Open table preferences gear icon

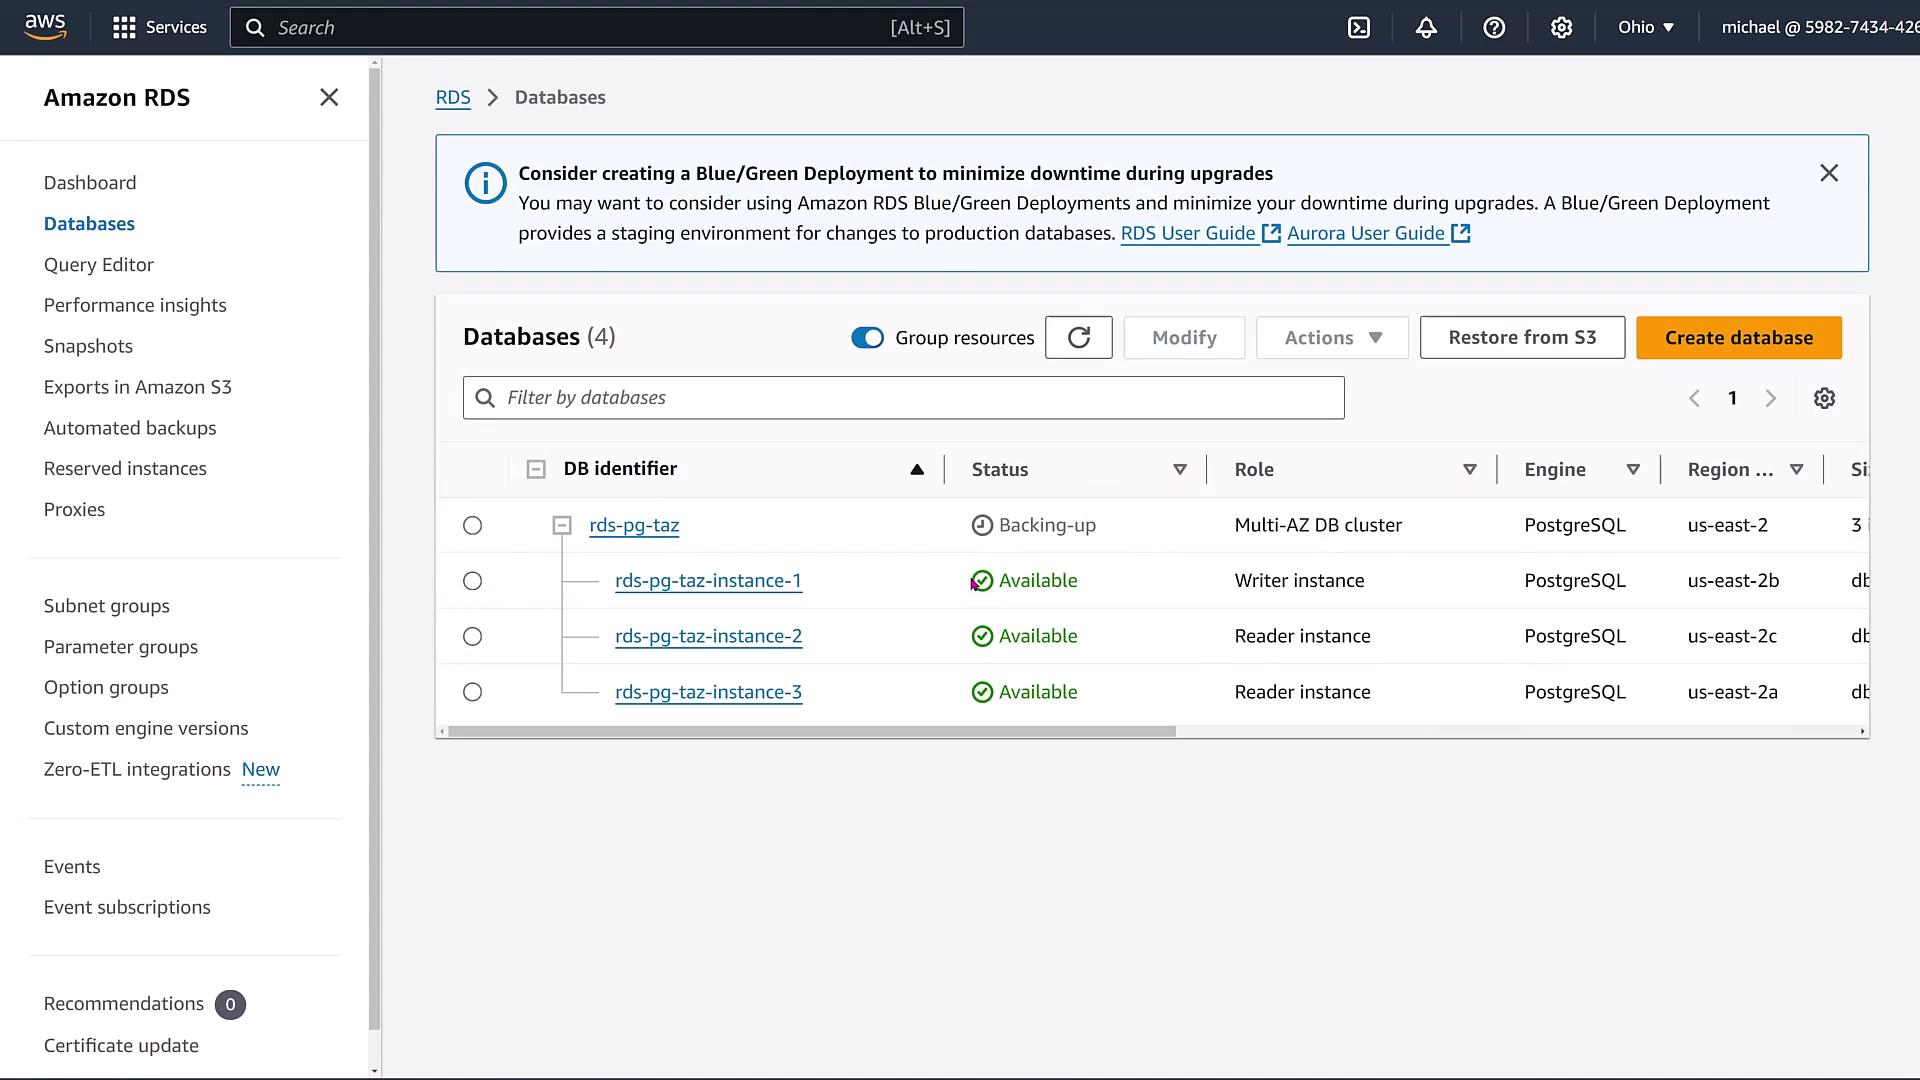[x=1824, y=398]
